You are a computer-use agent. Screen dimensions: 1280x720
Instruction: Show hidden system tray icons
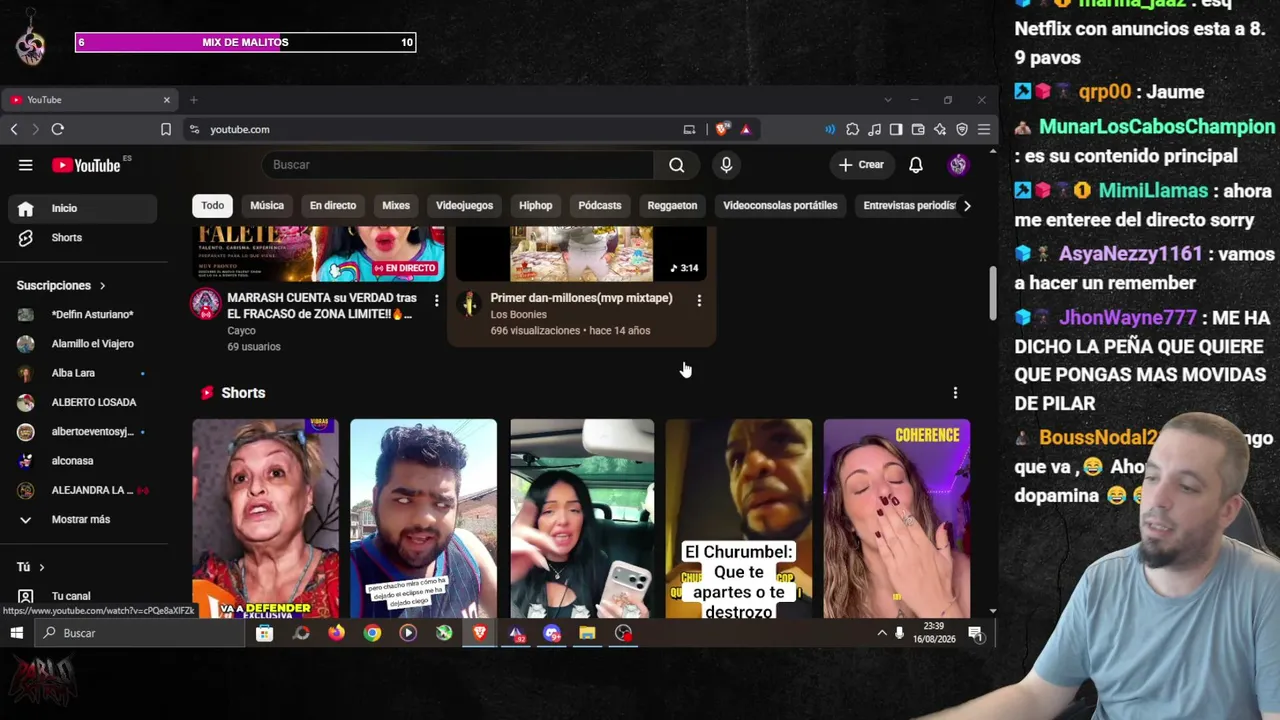click(882, 633)
